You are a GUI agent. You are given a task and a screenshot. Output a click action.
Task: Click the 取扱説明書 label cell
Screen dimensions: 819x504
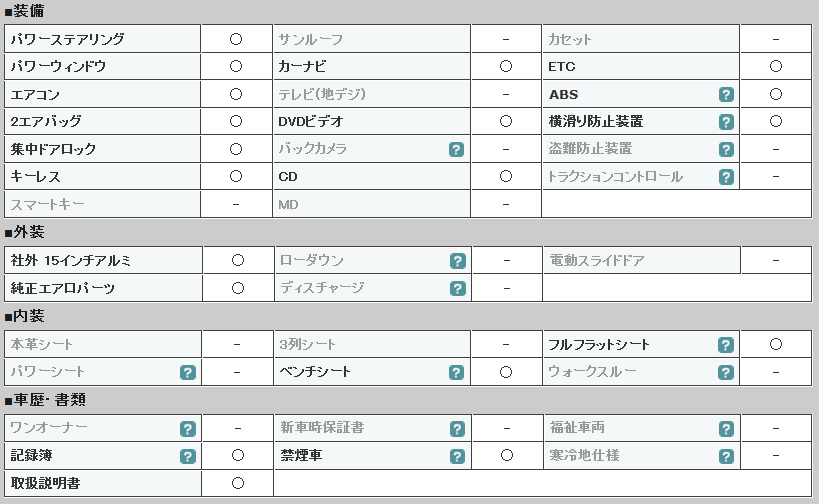(x=103, y=483)
